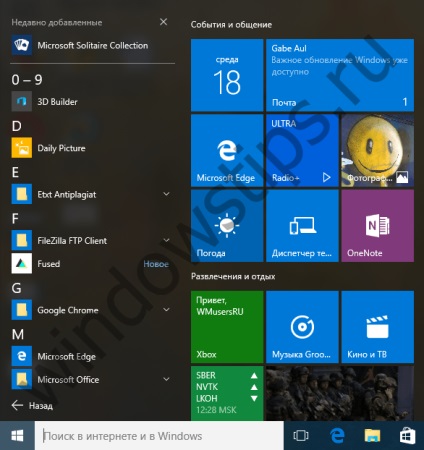Click the letter M section header
Screen dimensions: 424x450
[18, 334]
